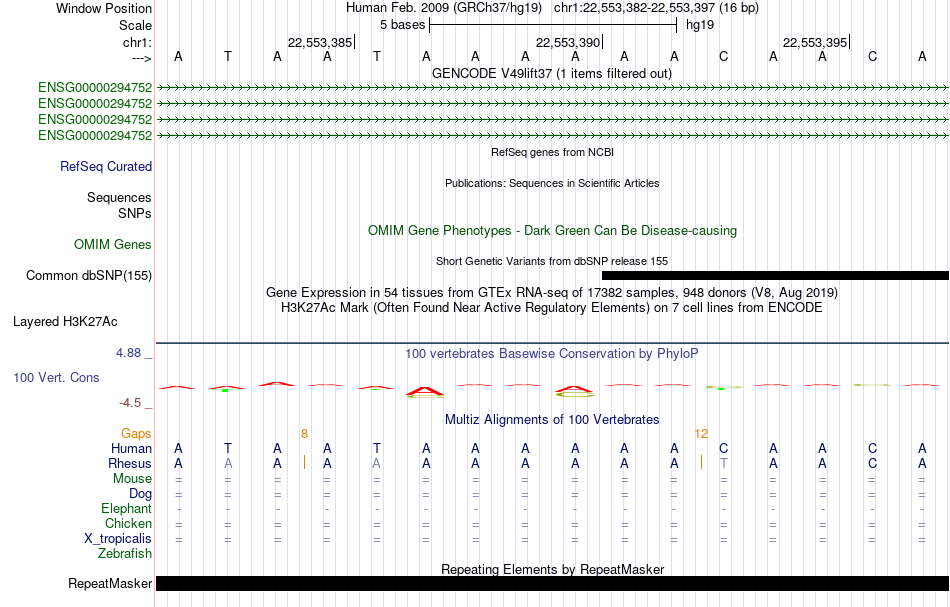950x607 pixels.
Task: Click the 22,553,395 ruler position
Action: tap(815, 42)
